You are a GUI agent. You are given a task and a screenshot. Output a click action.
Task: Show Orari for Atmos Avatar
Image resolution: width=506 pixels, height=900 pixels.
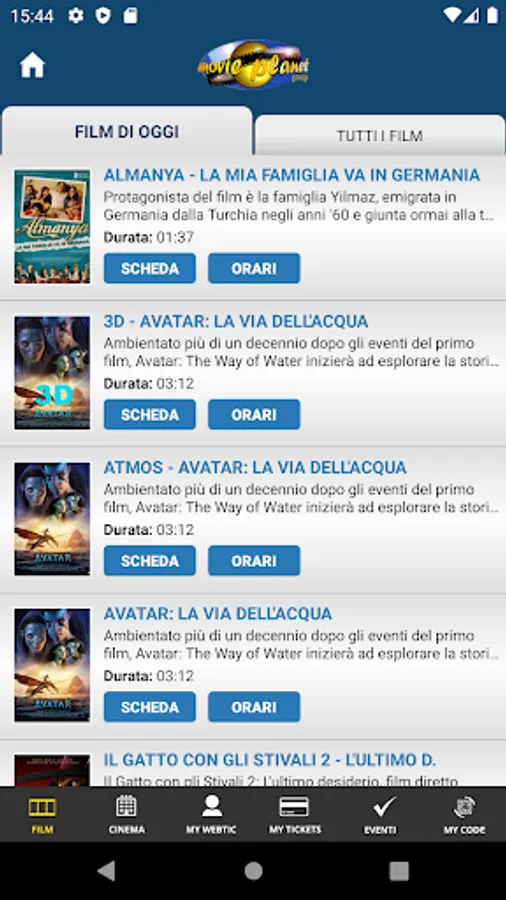(254, 561)
